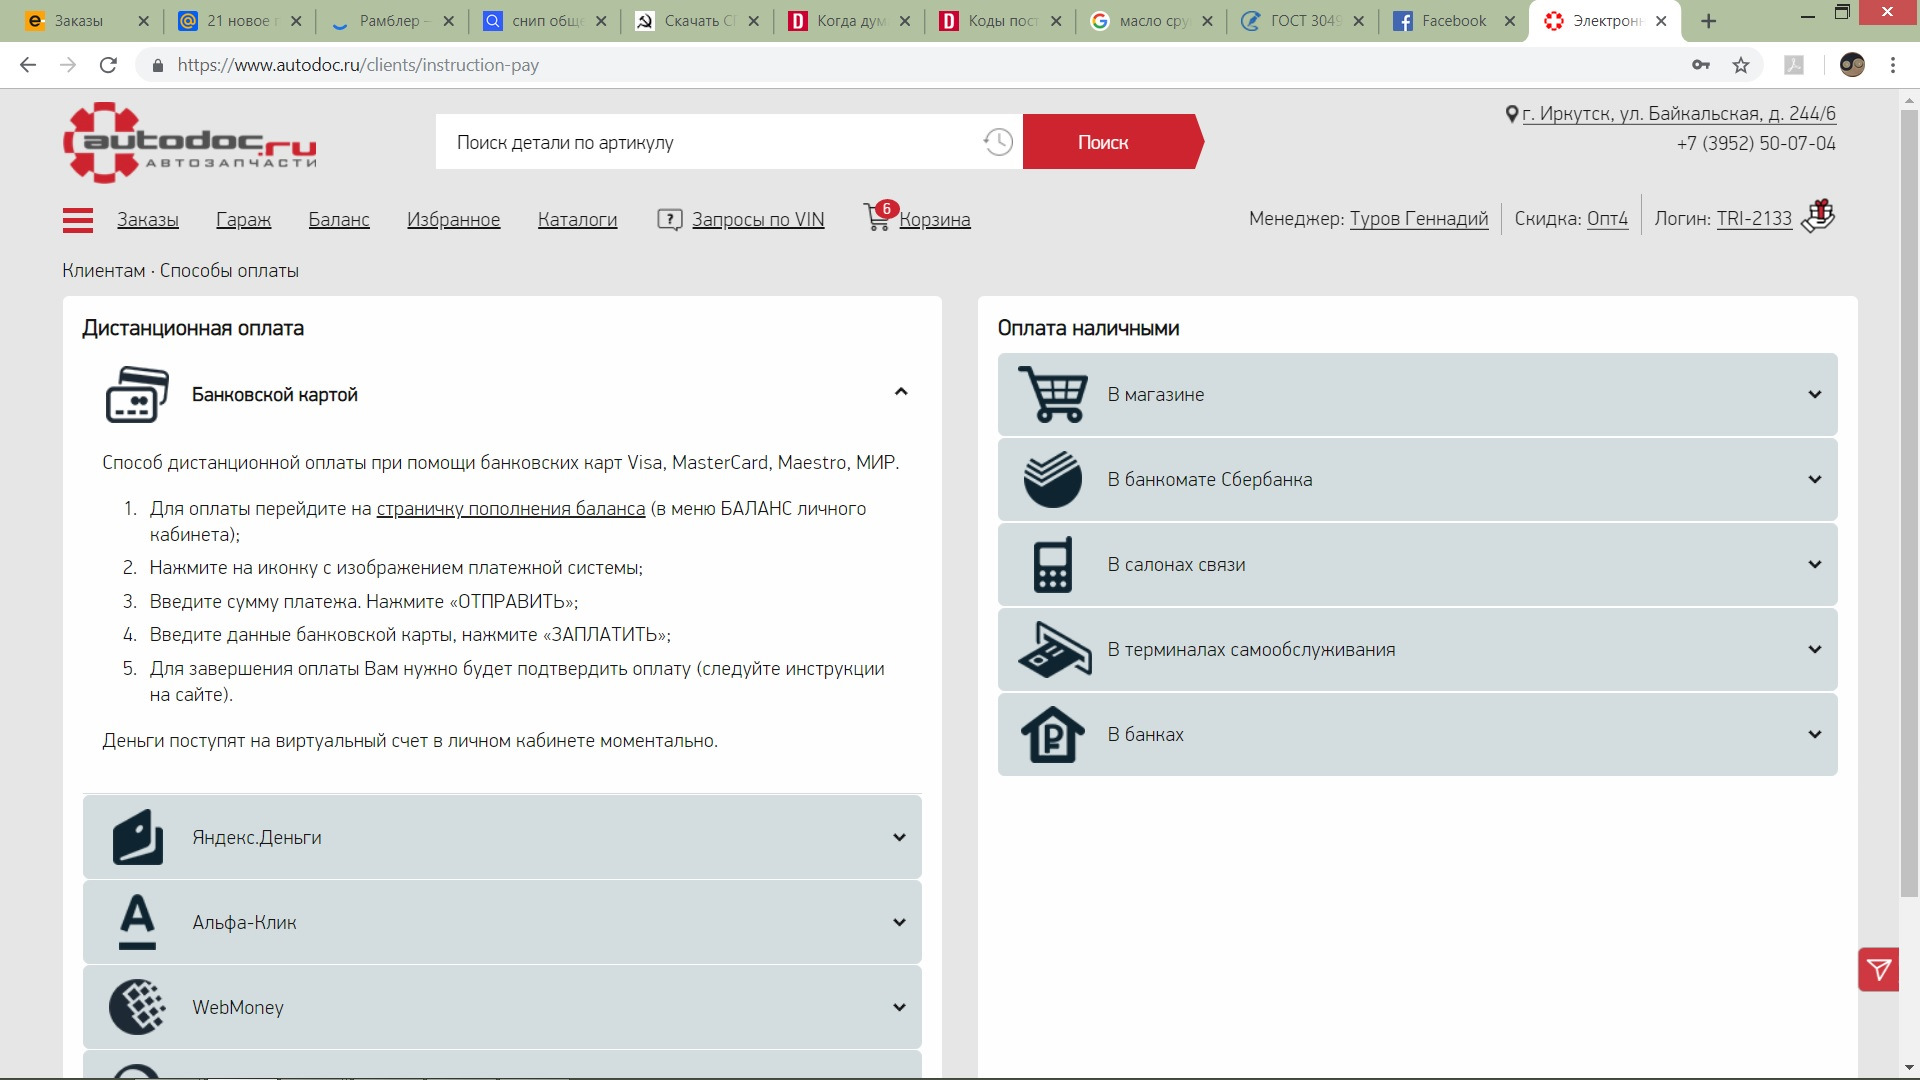Click the autodoc.ru logo
Image resolution: width=1920 pixels, height=1080 pixels.
coord(190,143)
